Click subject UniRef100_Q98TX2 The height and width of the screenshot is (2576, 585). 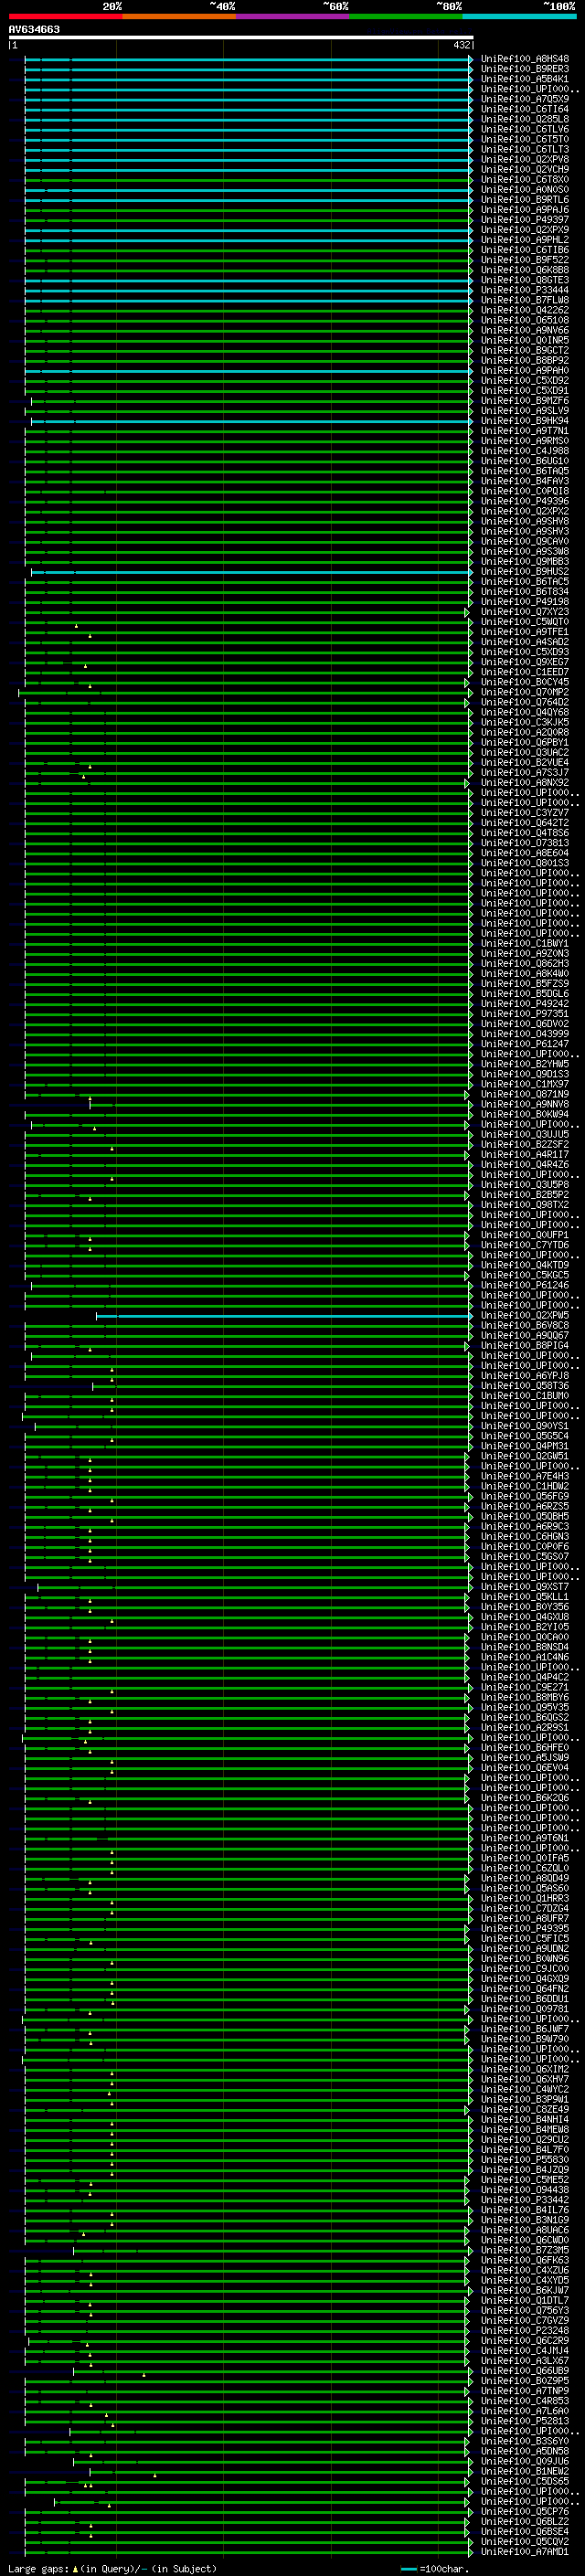click(525, 1205)
